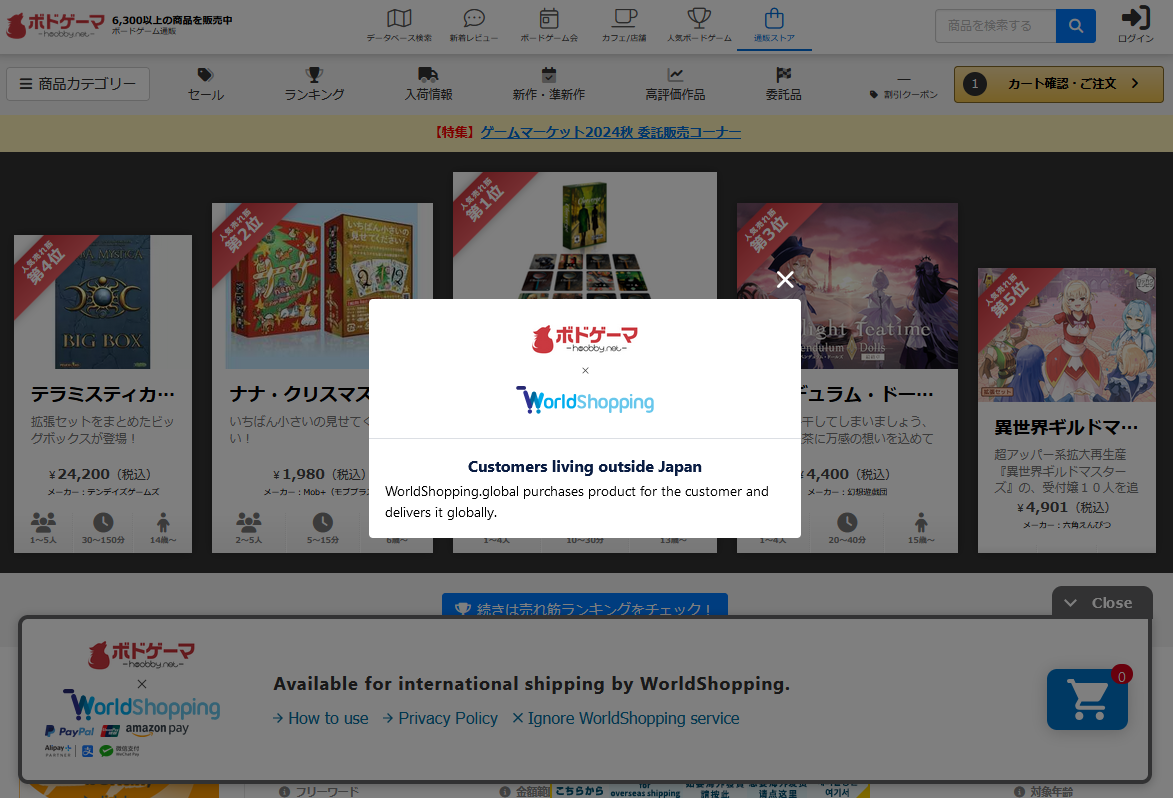Open the 高評価作品 chart menu item
Image resolution: width=1173 pixels, height=798 pixels.
tap(675, 85)
